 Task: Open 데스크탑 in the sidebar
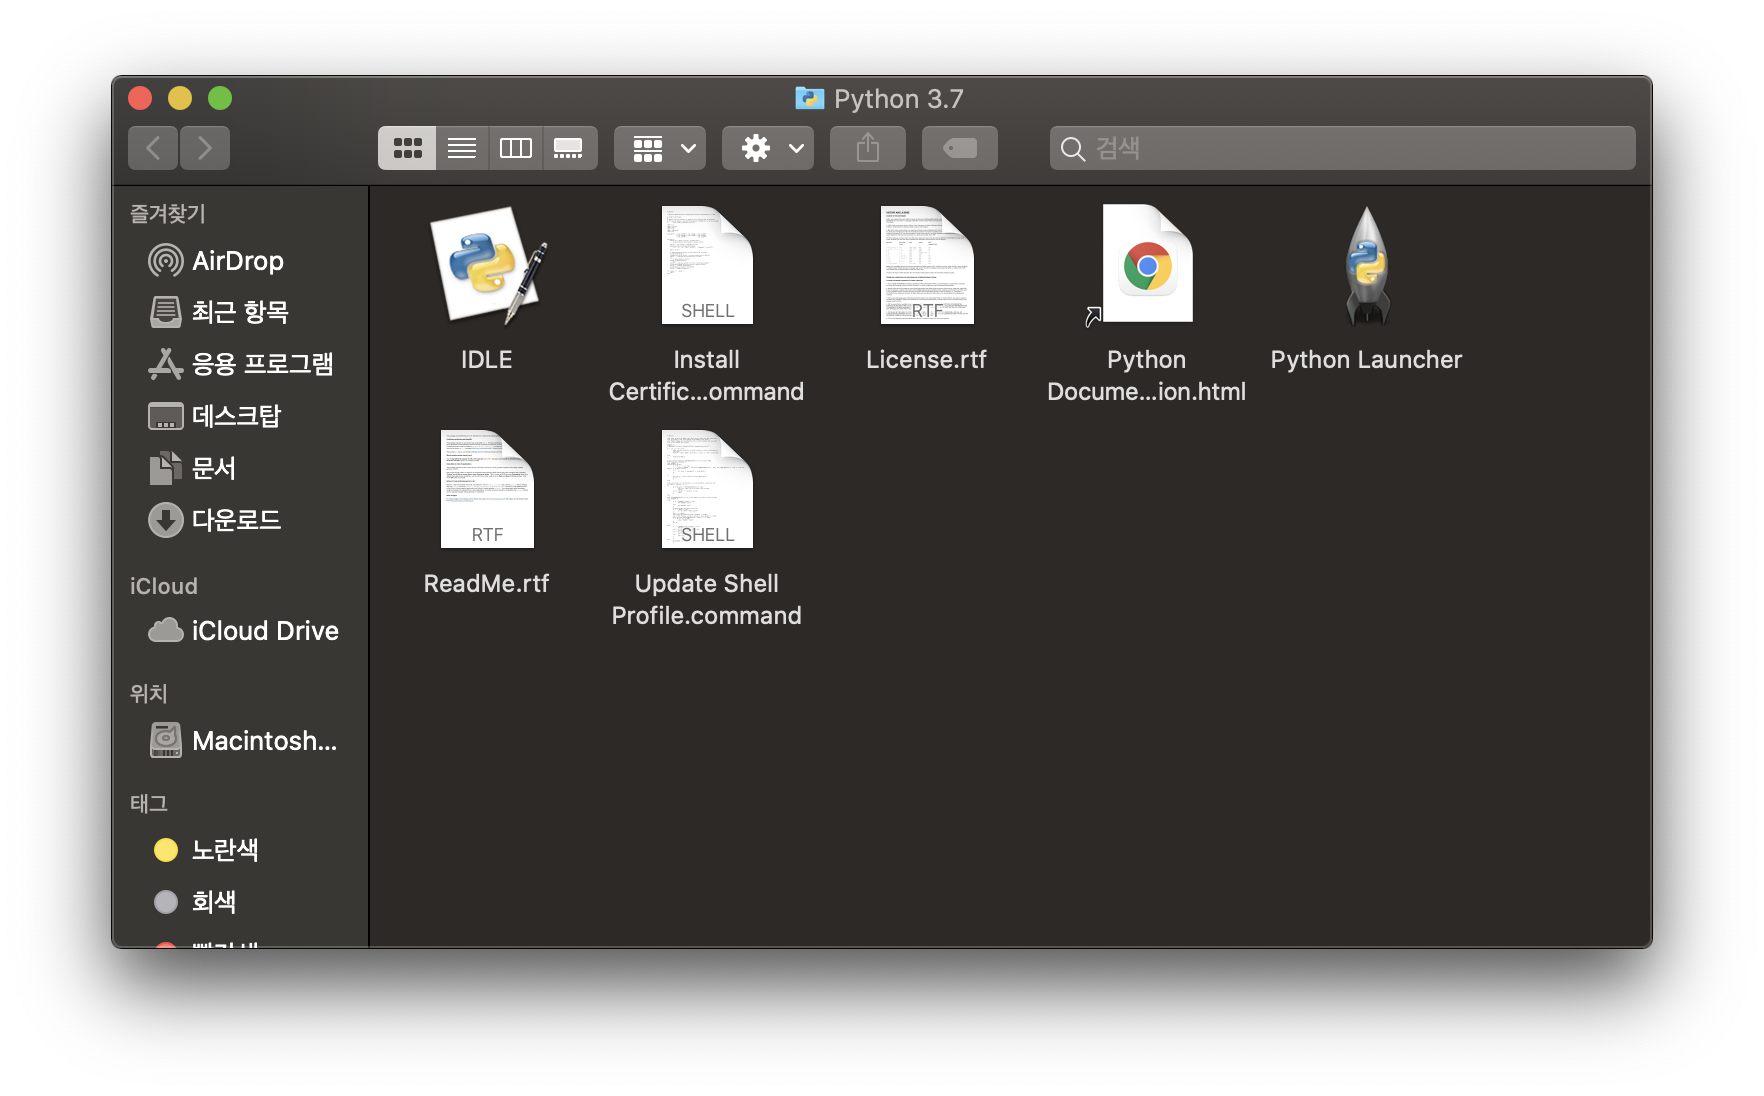pyautogui.click(x=240, y=416)
